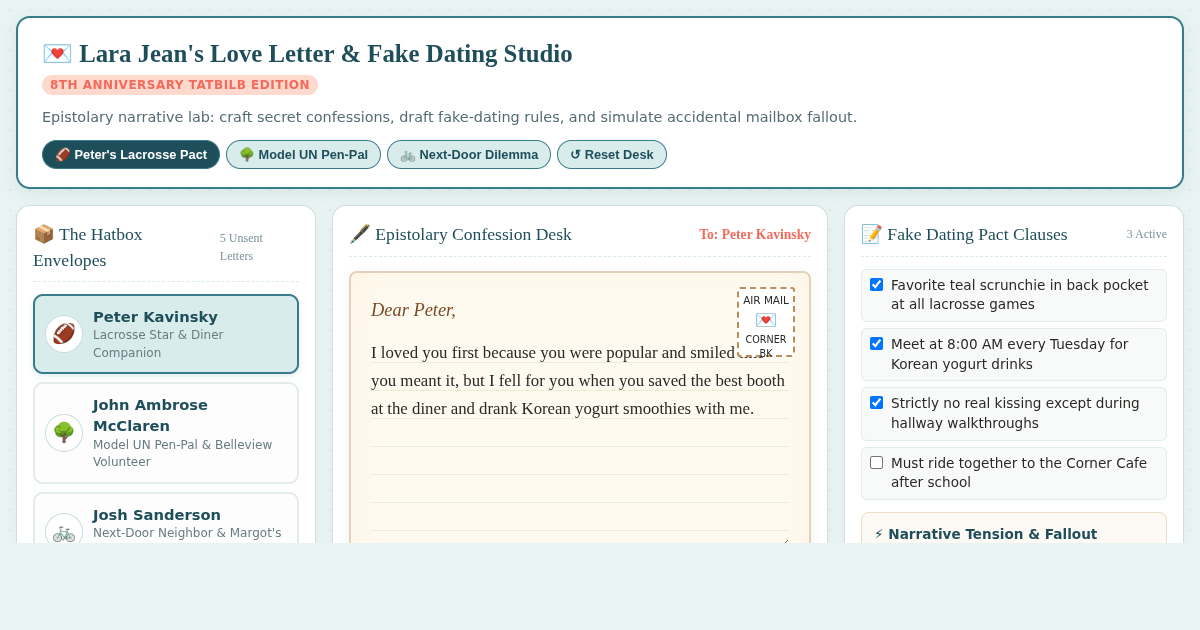This screenshot has width=1200, height=630.
Task: Click the love letter icon in the title
Action: [57, 54]
